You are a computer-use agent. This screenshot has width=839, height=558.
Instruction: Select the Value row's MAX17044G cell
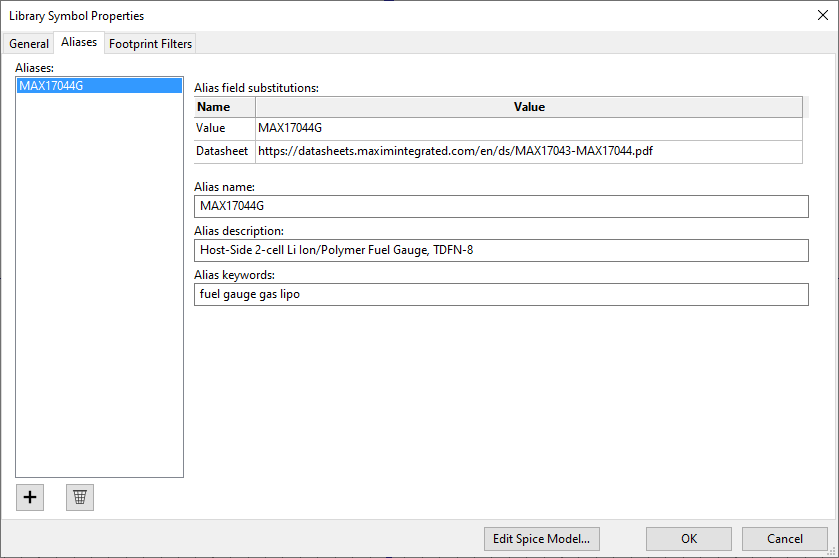528,128
